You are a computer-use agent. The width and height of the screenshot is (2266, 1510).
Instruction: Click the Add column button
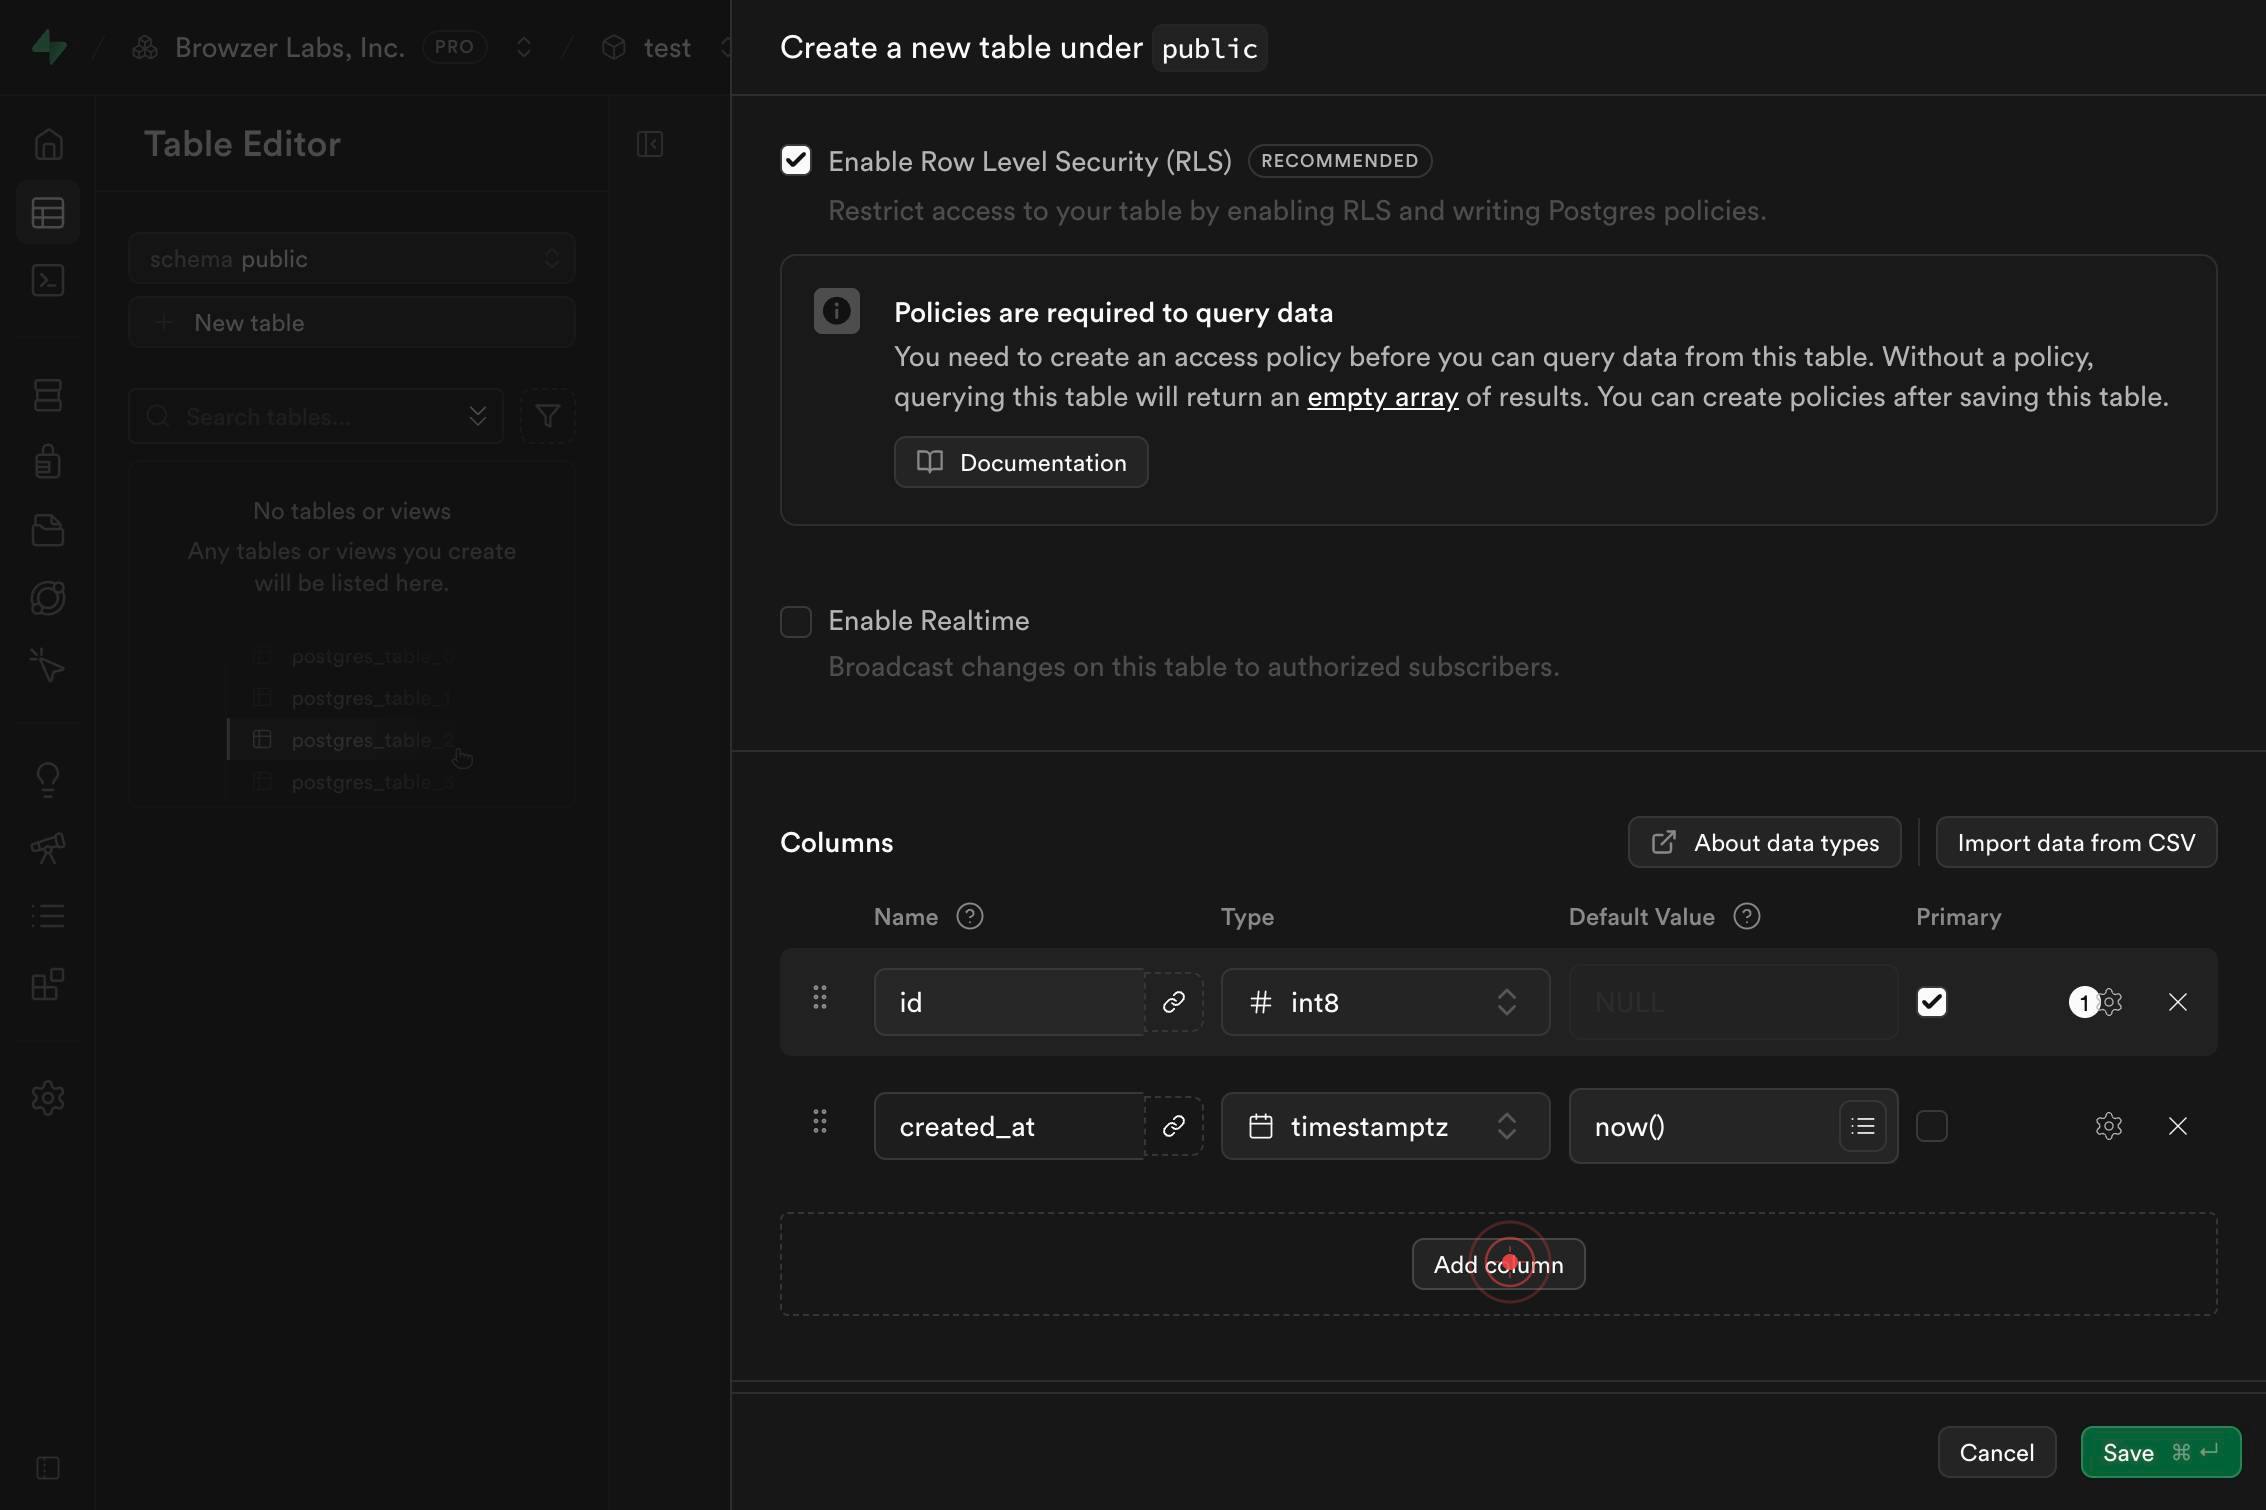1498,1264
